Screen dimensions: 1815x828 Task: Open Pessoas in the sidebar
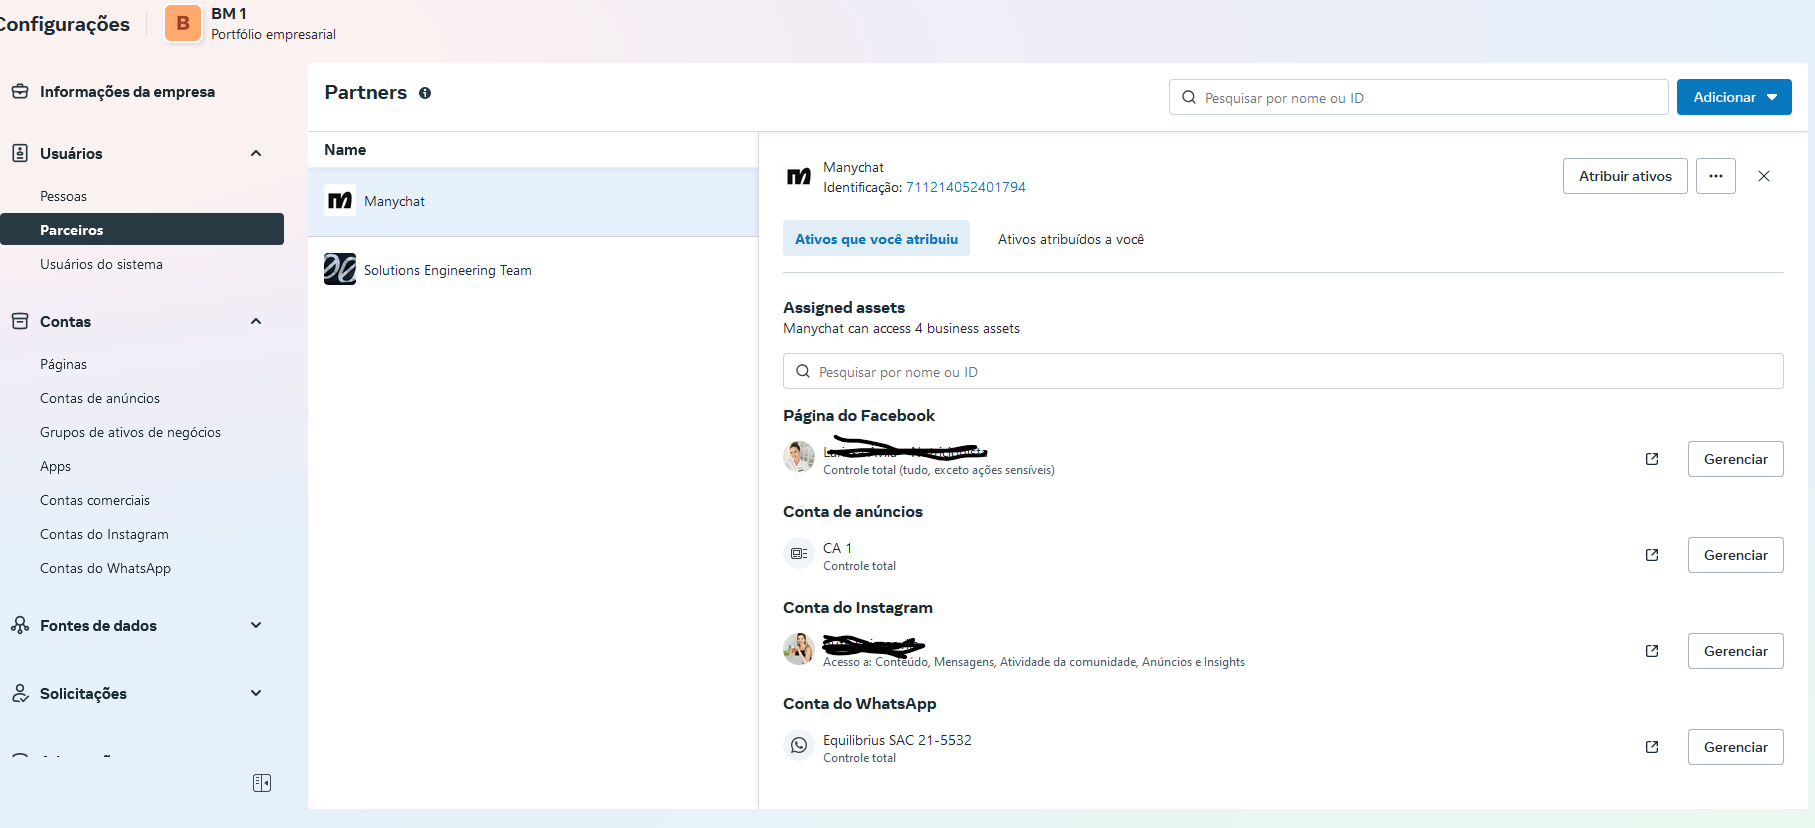[63, 196]
